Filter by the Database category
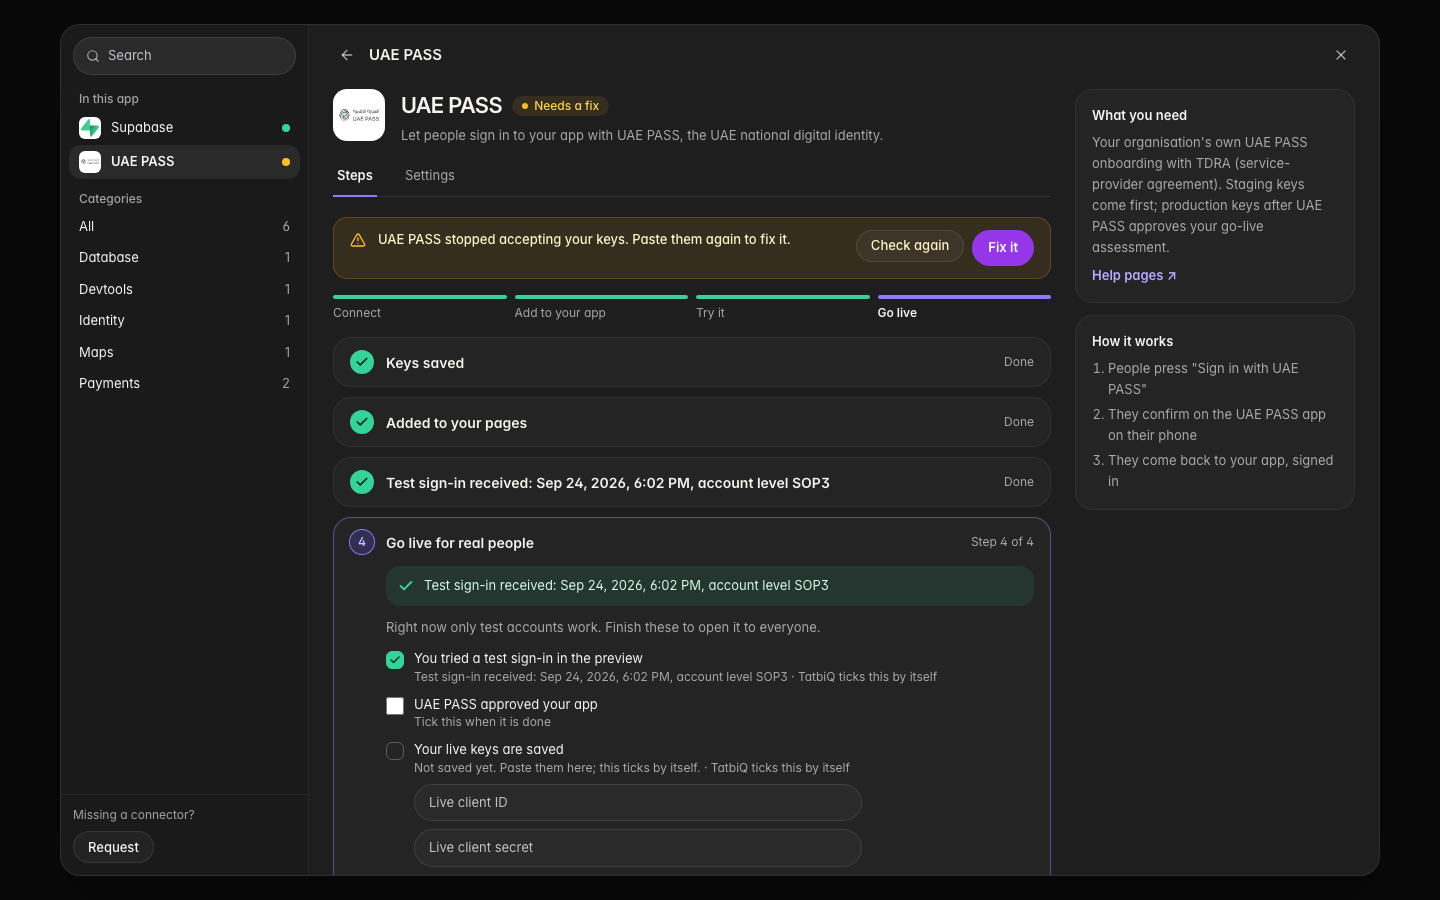Viewport: 1440px width, 900px height. [x=185, y=258]
